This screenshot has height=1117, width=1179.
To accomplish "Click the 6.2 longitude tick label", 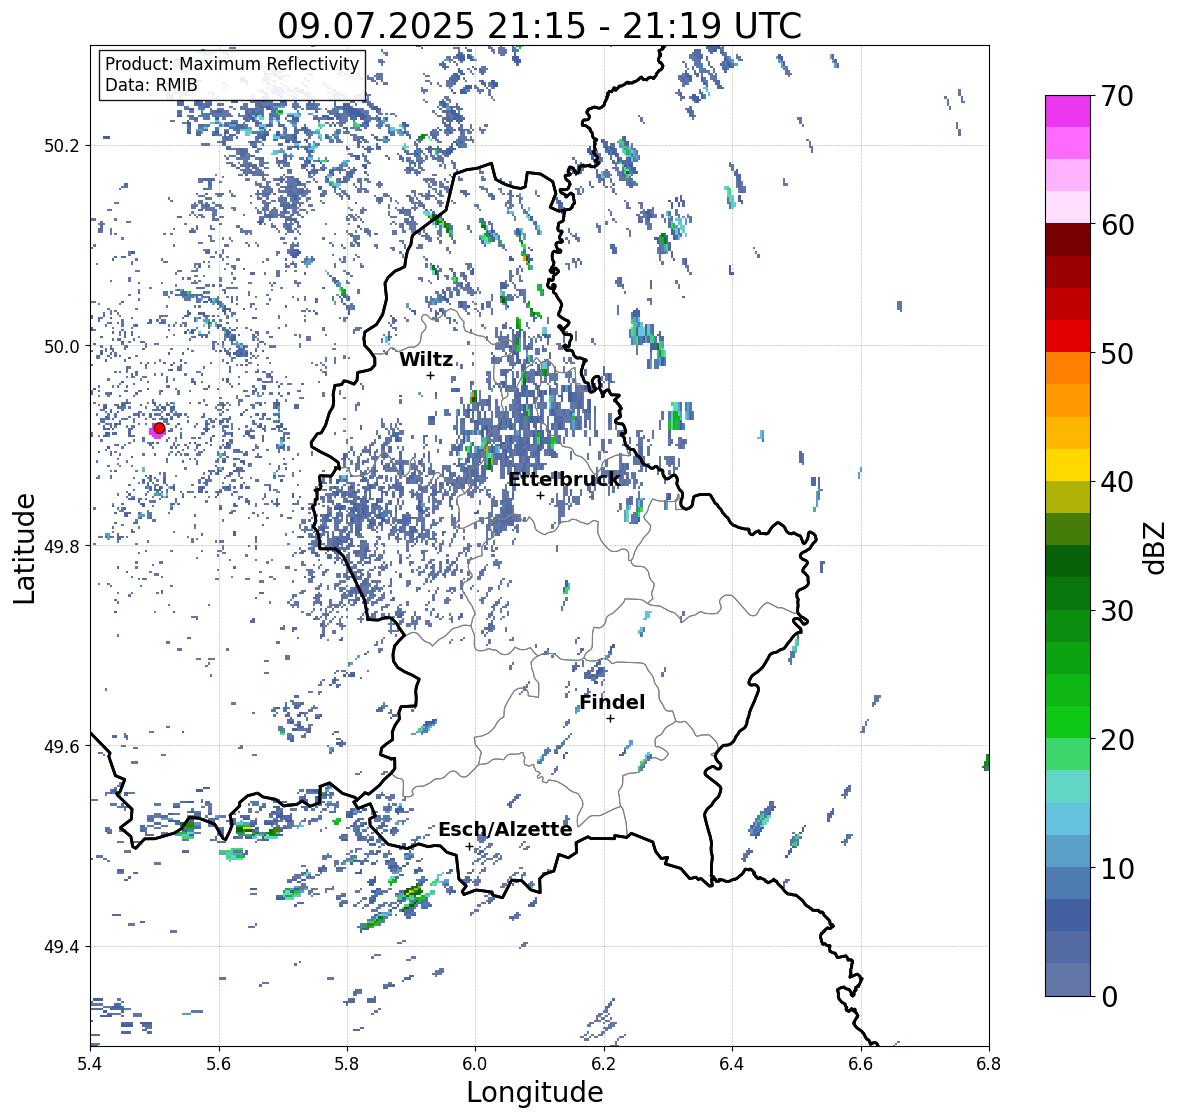I will 604,1064.
